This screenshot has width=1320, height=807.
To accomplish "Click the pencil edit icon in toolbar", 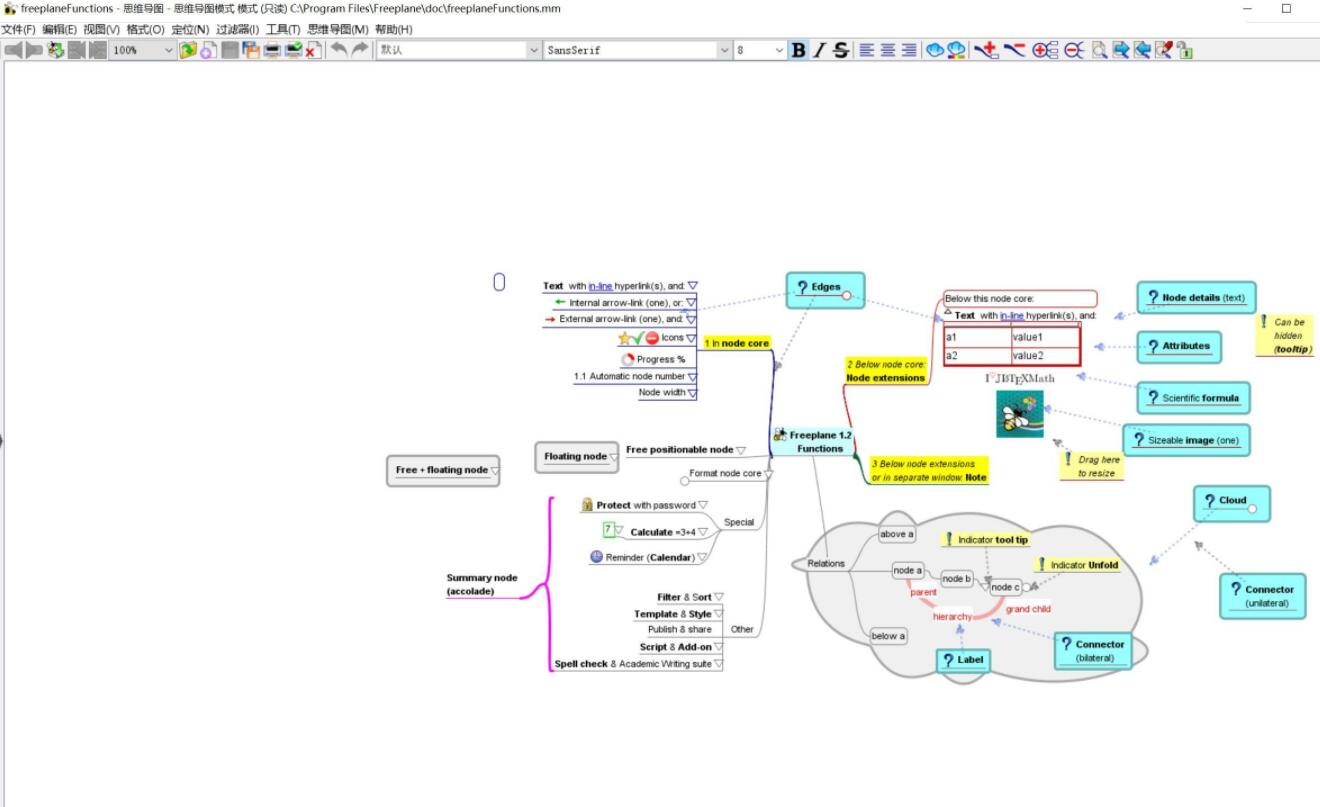I will click(1164, 50).
